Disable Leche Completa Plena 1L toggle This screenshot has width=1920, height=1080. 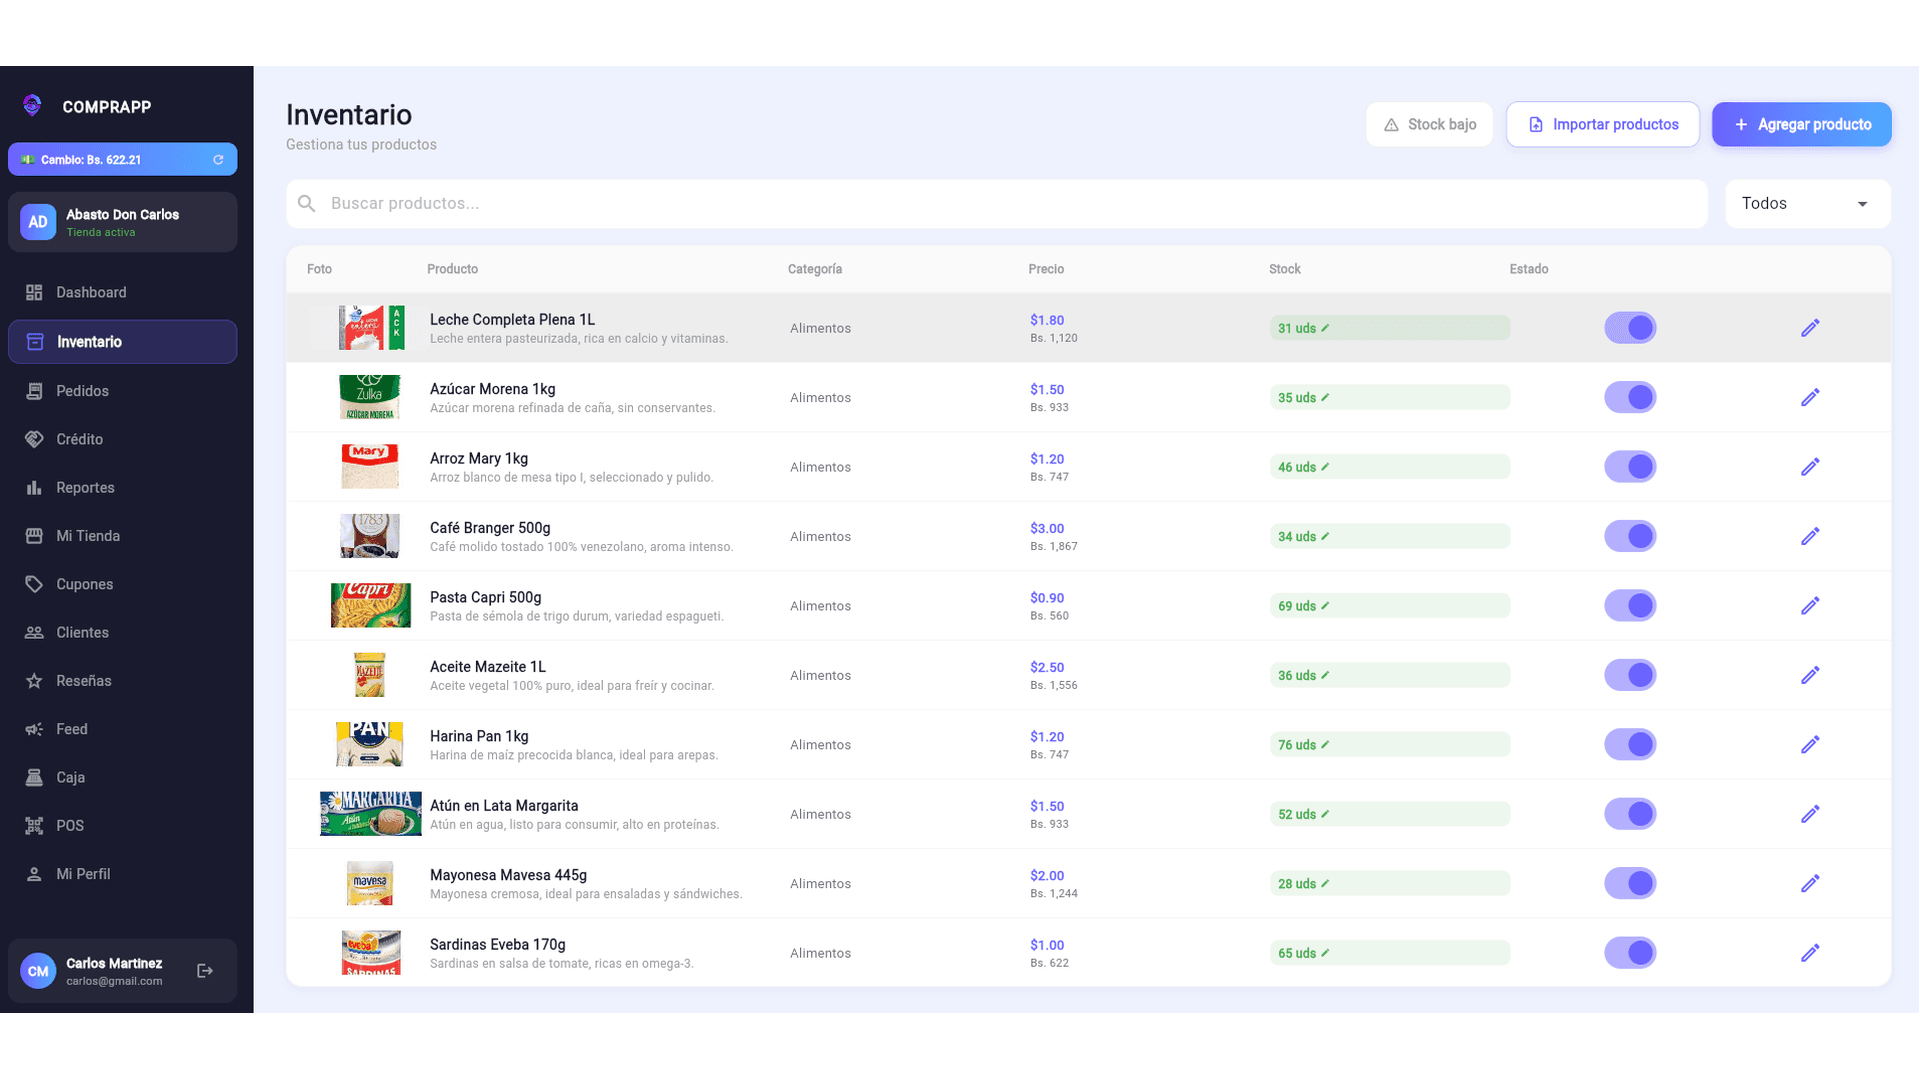coord(1630,328)
